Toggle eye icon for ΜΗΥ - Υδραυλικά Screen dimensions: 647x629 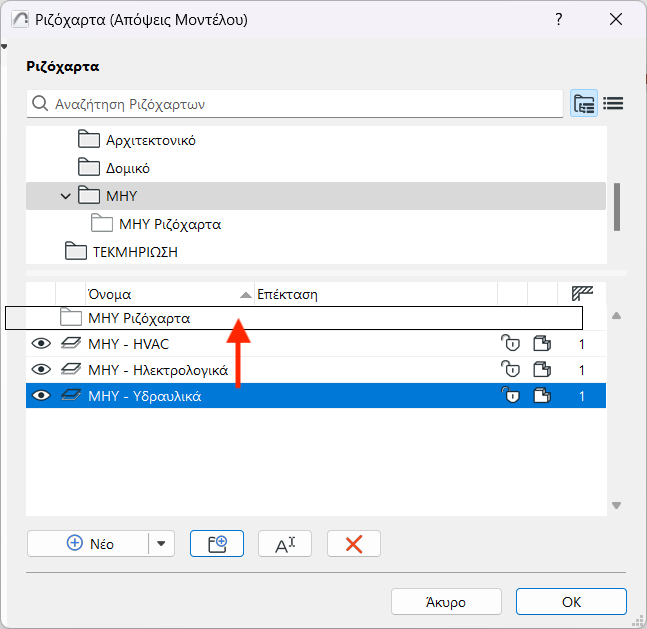click(41, 396)
